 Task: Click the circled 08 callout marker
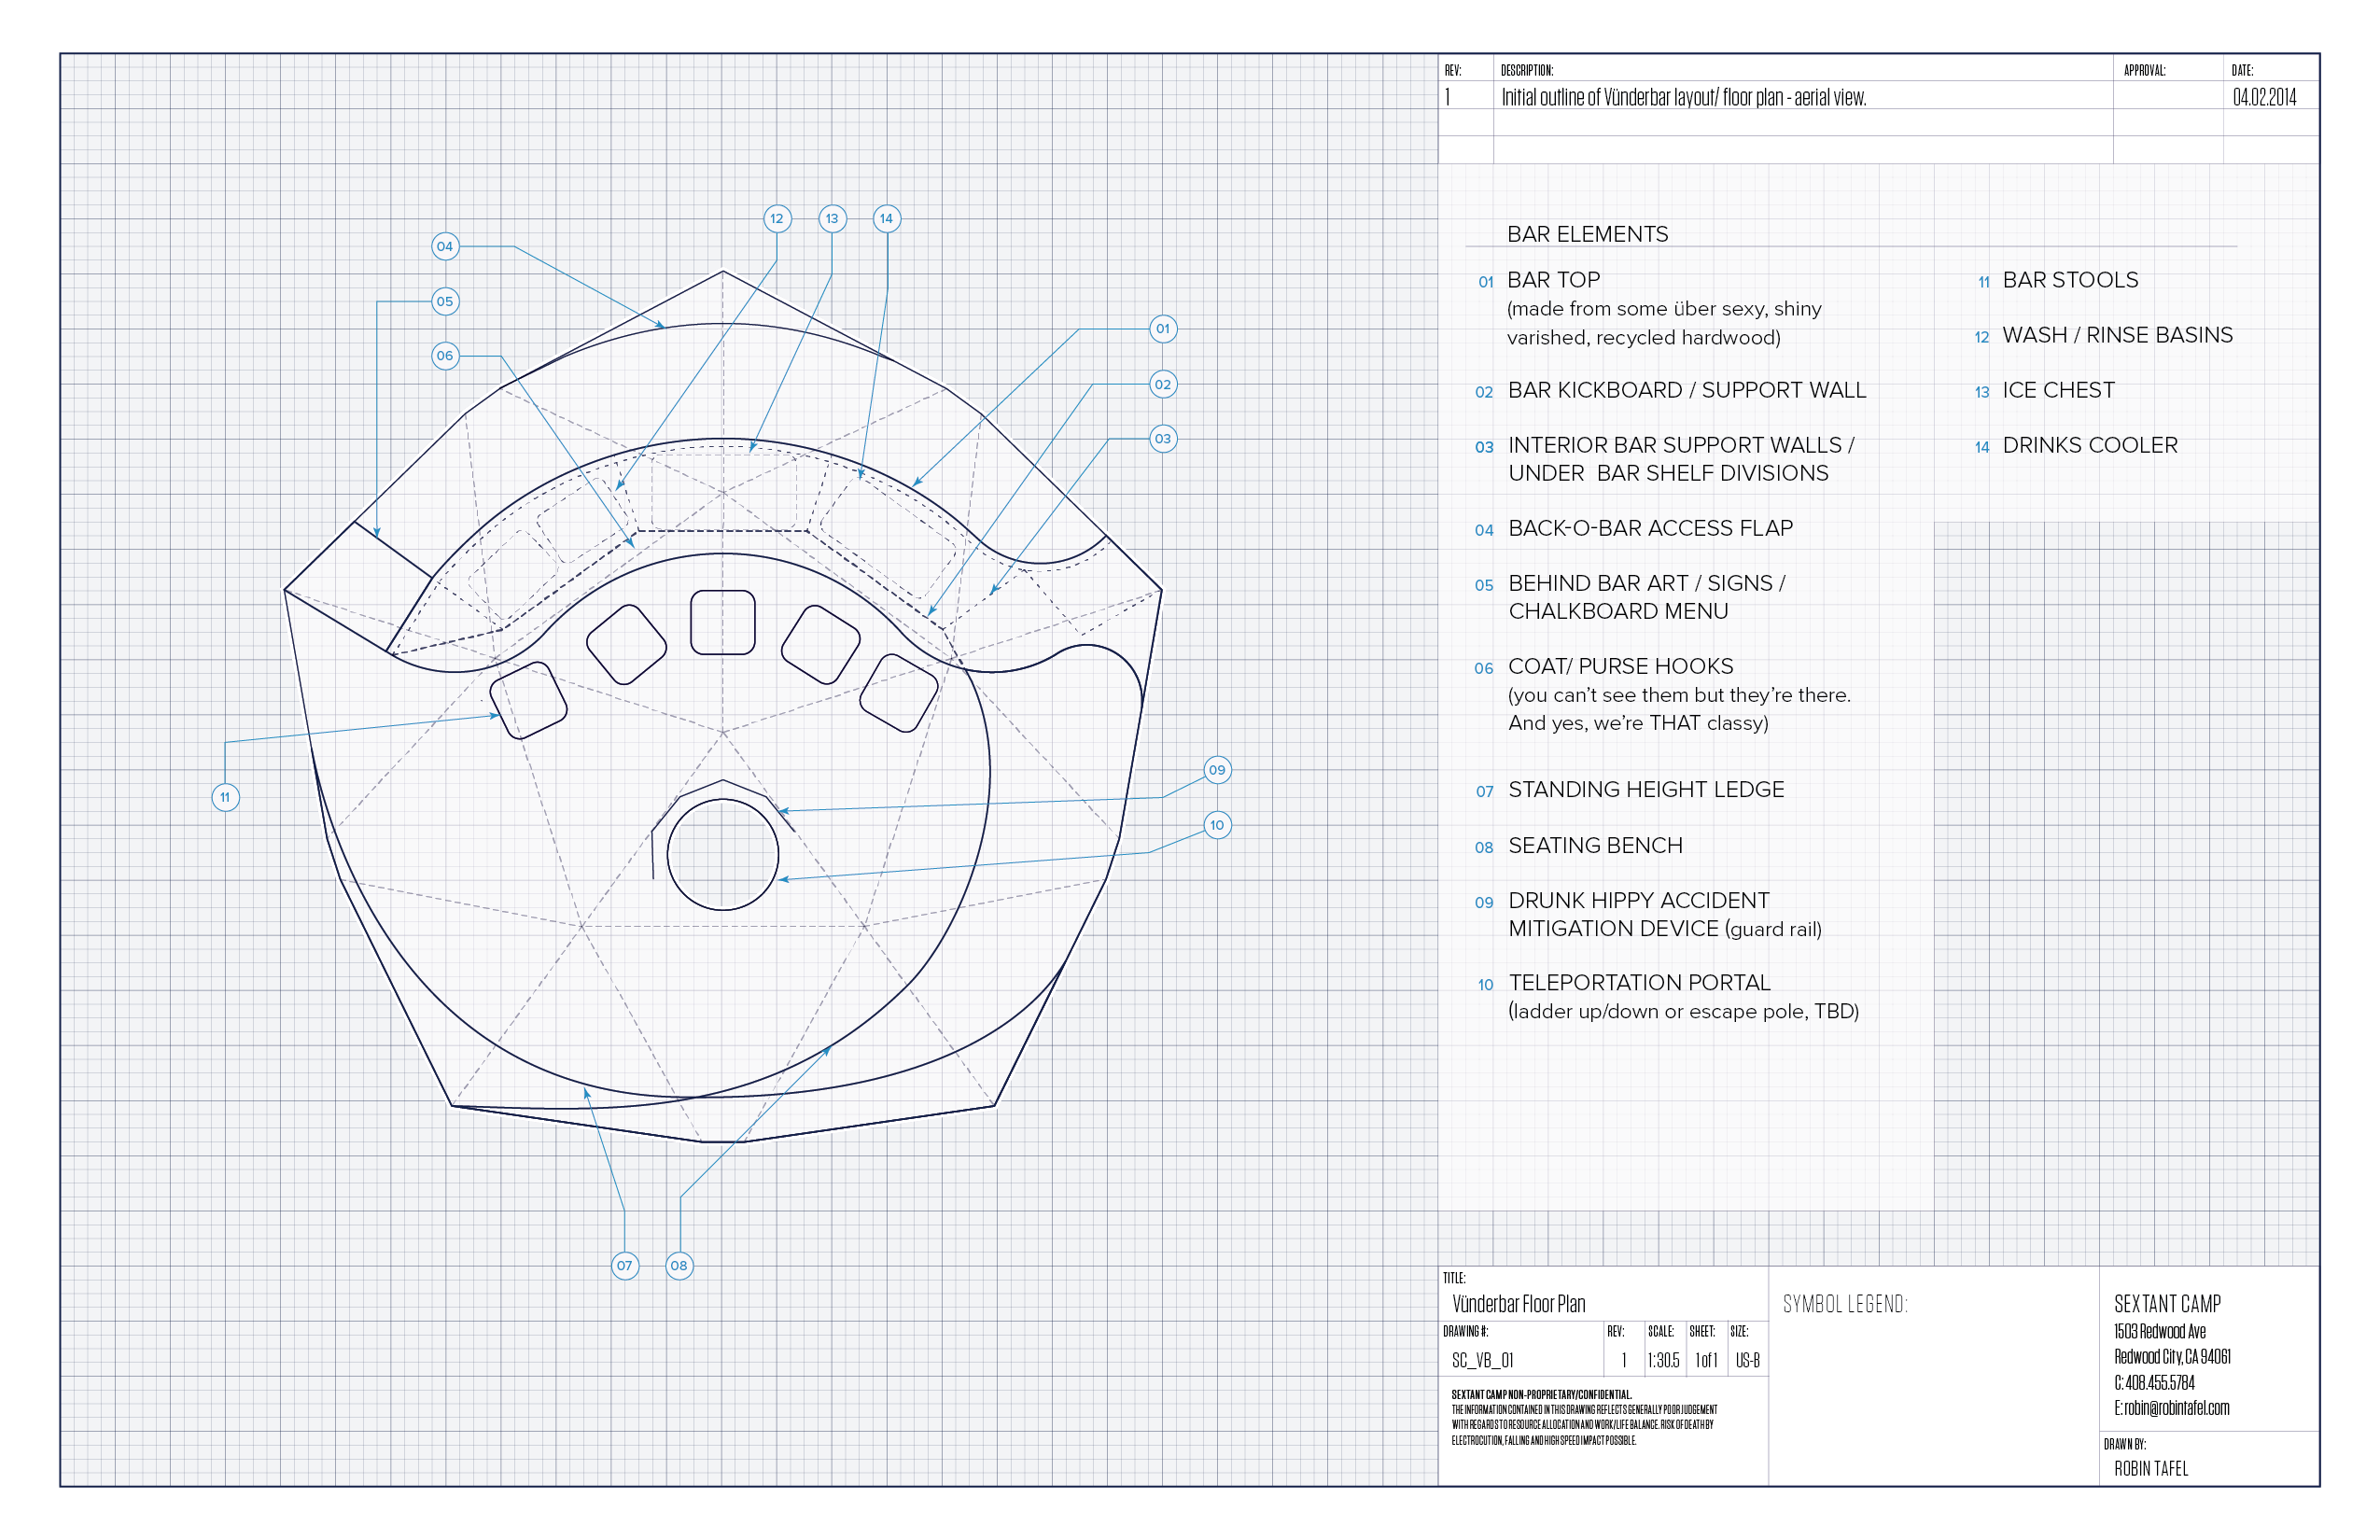(679, 1266)
